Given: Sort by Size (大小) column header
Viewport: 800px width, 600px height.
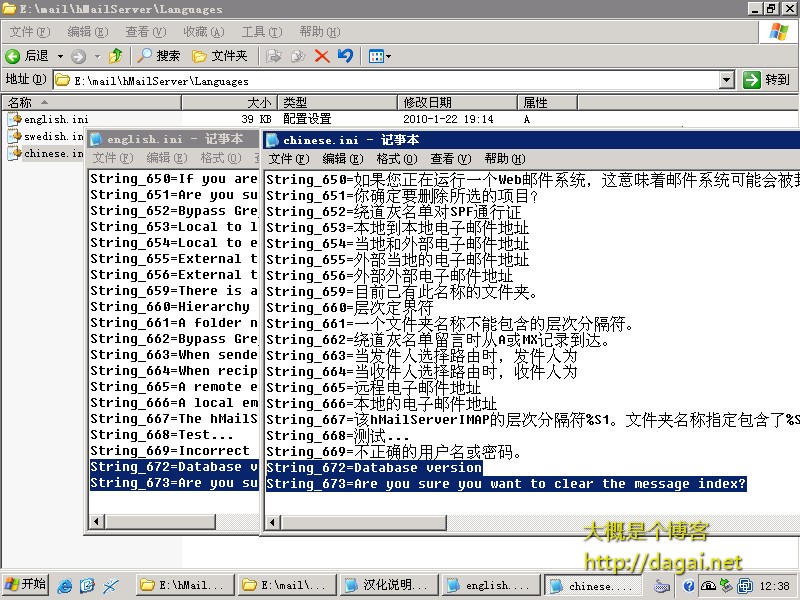Looking at the screenshot, I should pyautogui.click(x=230, y=103).
